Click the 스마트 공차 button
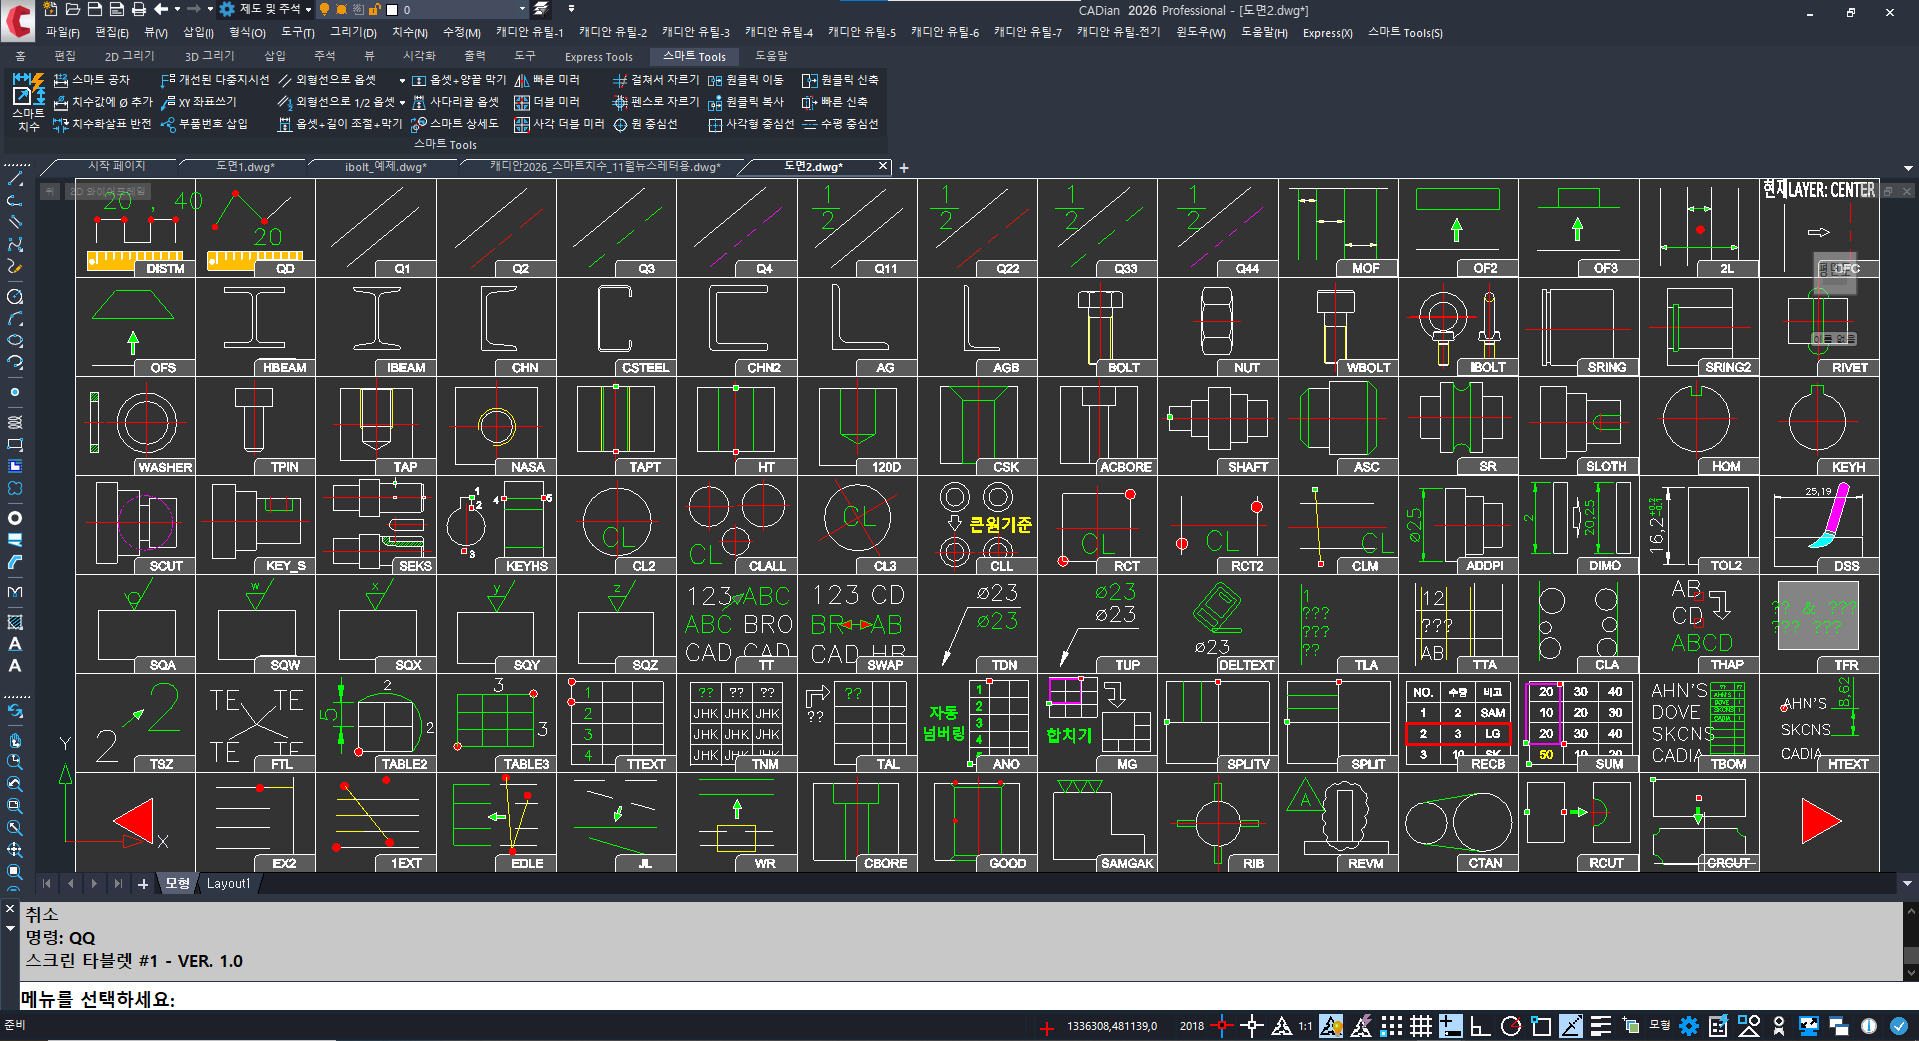This screenshot has width=1919, height=1041. (x=91, y=80)
